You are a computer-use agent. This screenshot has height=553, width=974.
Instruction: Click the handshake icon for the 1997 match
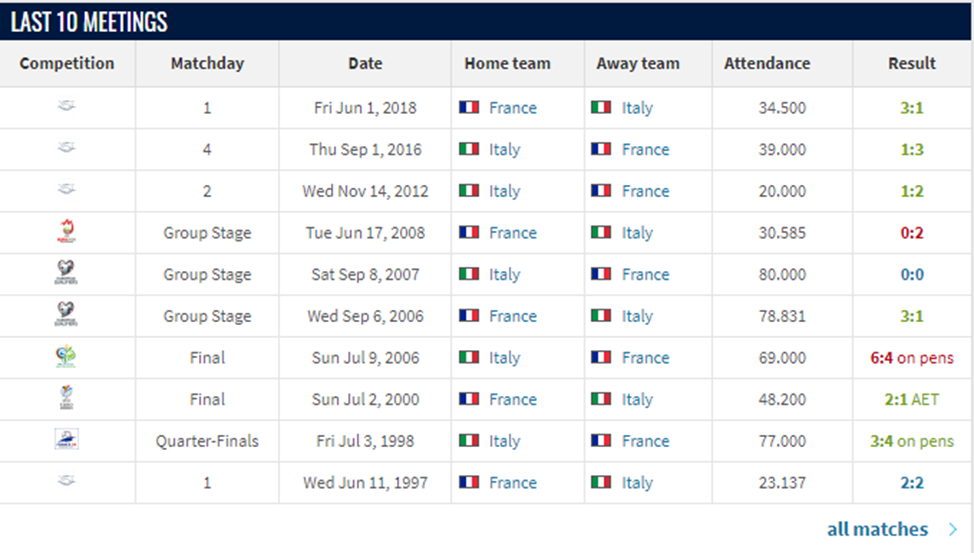click(66, 481)
